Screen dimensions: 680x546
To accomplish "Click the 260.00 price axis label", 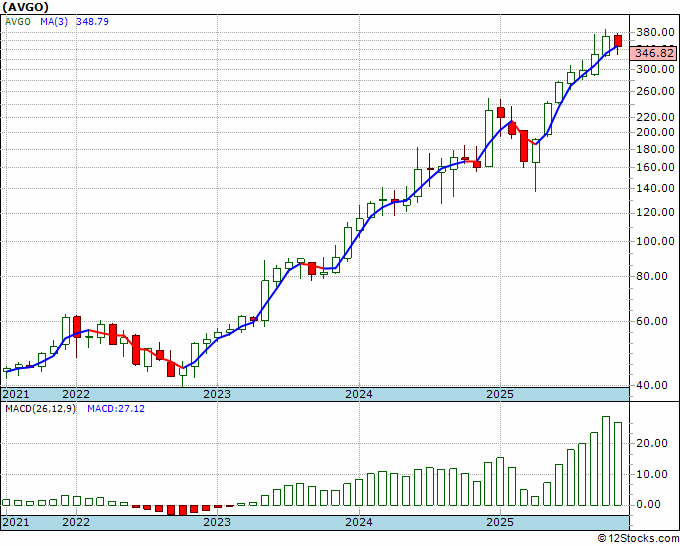I will pyautogui.click(x=655, y=91).
